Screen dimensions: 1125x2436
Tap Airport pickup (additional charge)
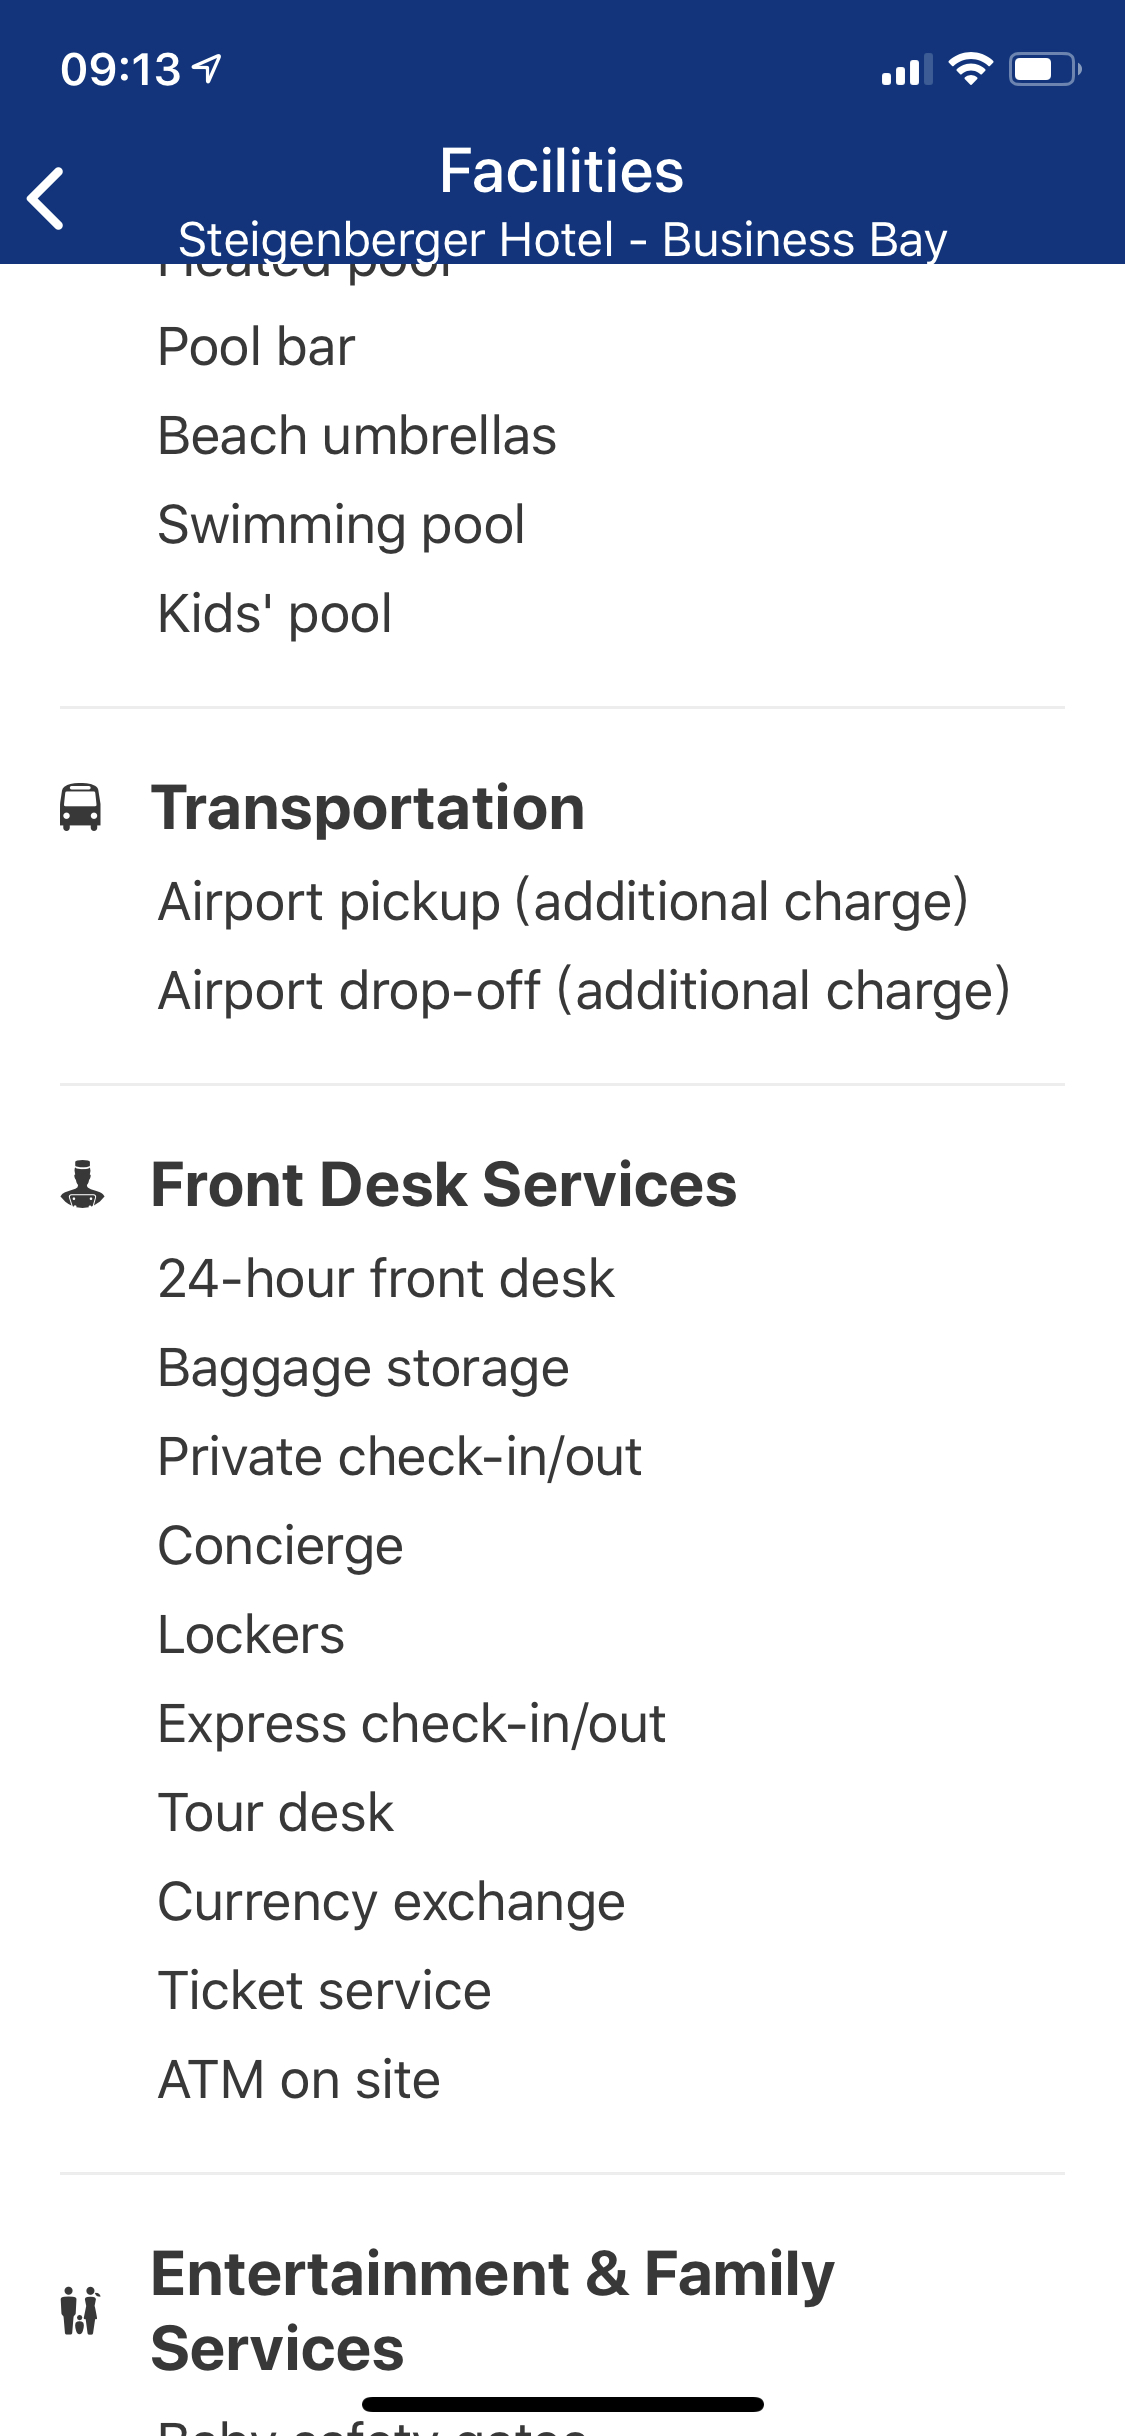[563, 901]
